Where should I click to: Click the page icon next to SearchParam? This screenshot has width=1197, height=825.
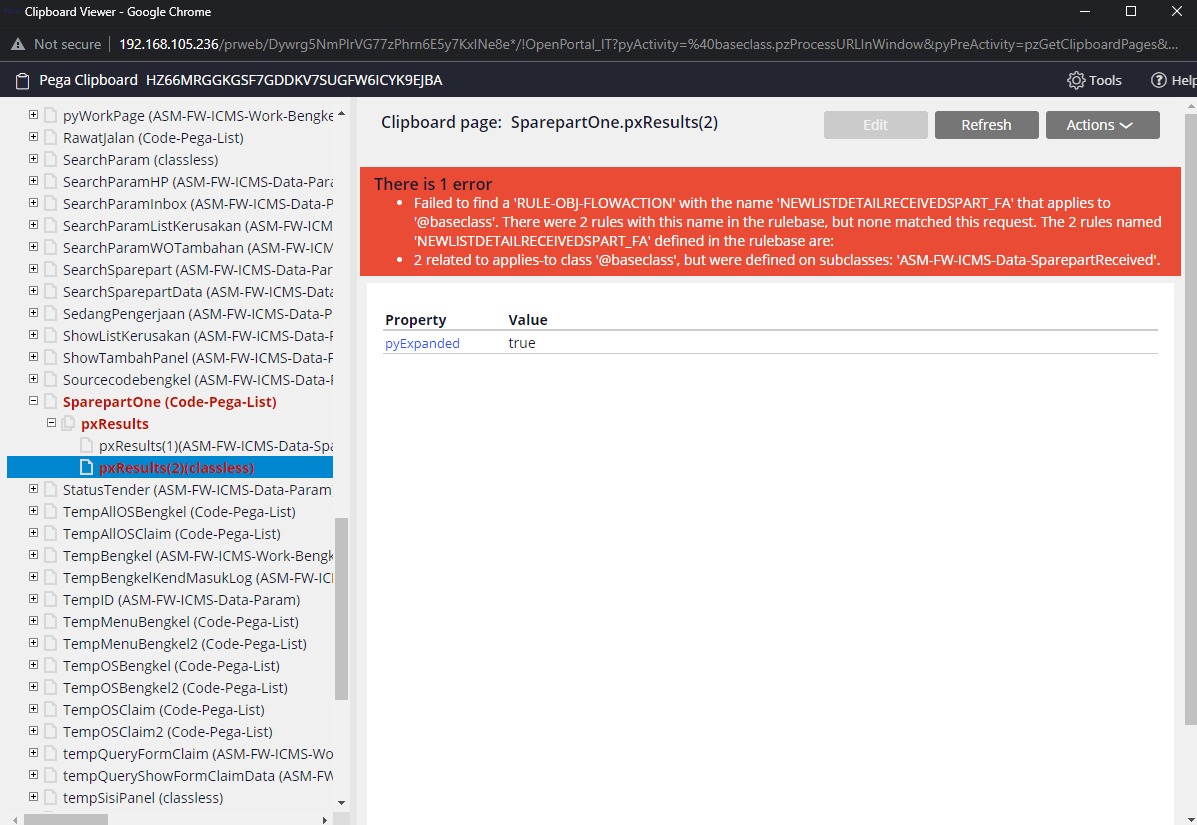point(48,159)
